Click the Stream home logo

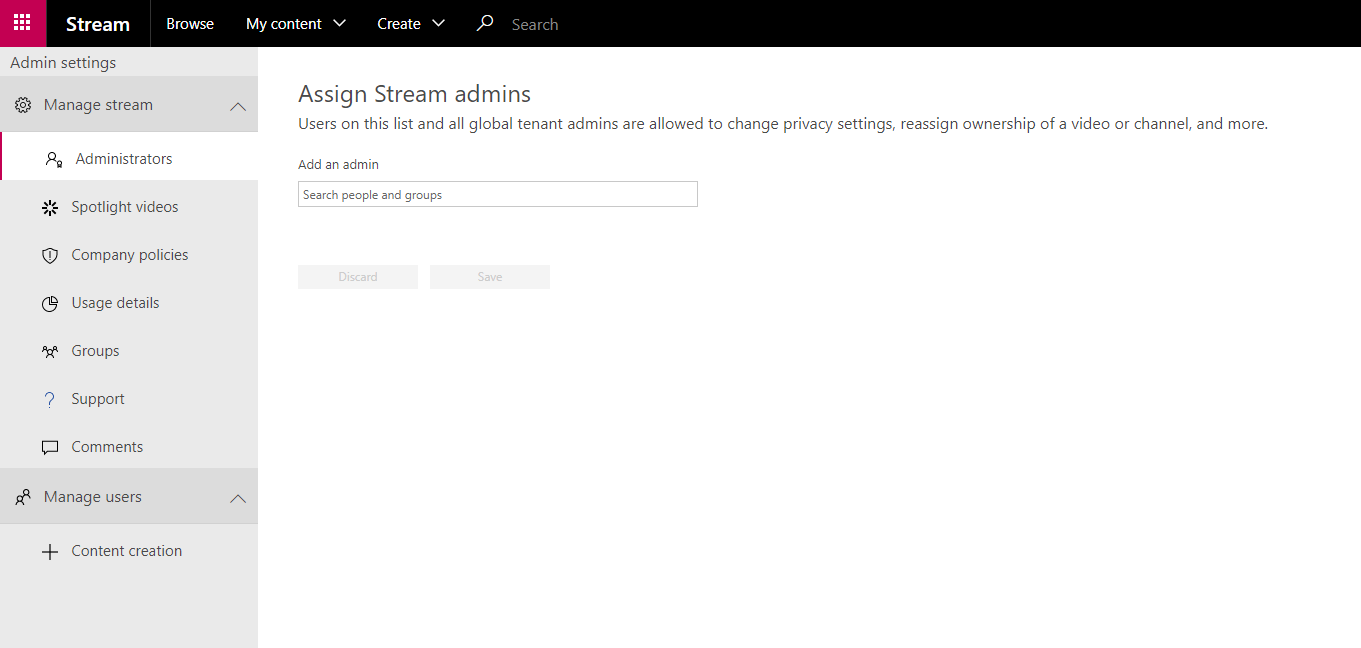coord(98,24)
